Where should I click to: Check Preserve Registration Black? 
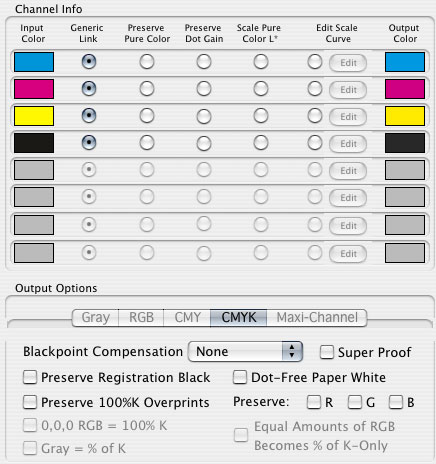(30, 378)
